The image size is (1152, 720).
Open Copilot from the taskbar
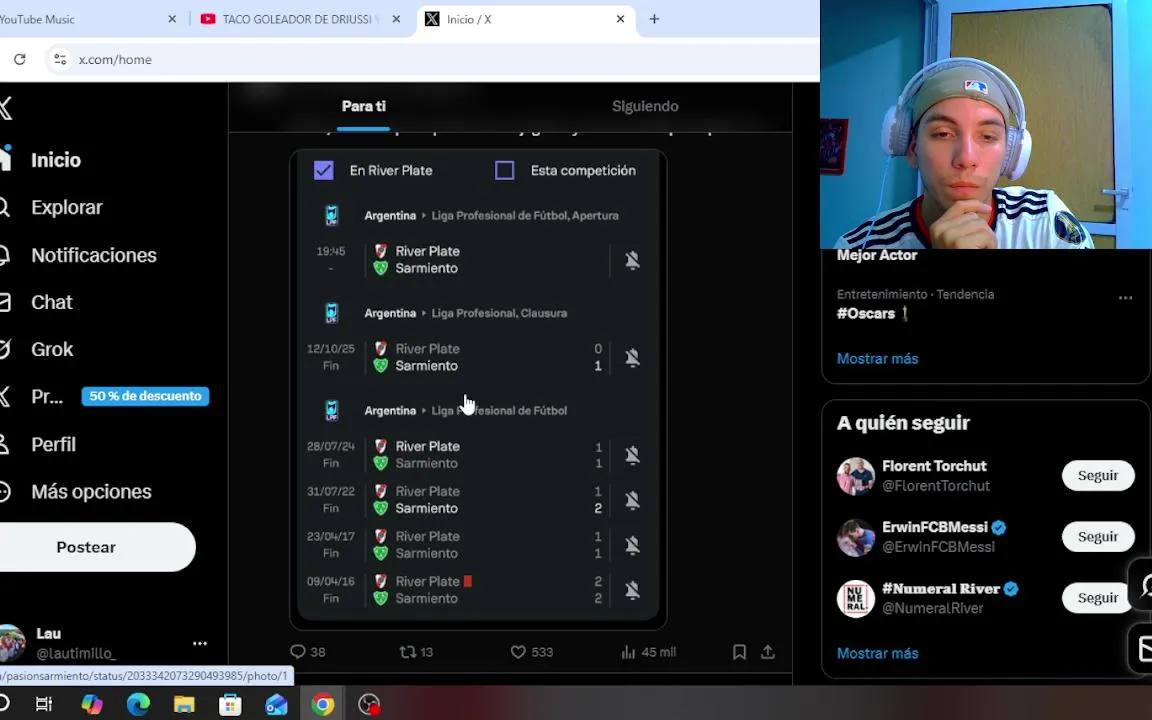pyautogui.click(x=92, y=704)
